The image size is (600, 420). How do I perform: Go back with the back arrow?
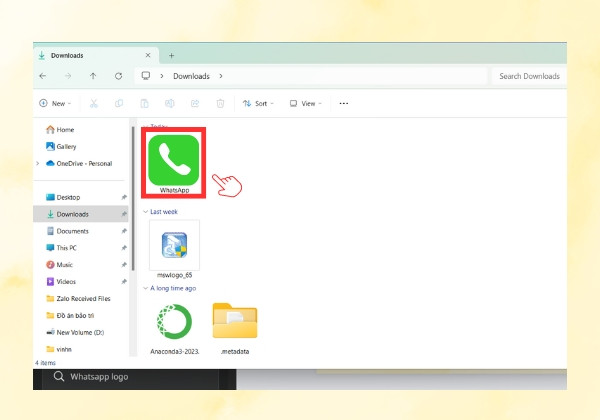[43, 76]
